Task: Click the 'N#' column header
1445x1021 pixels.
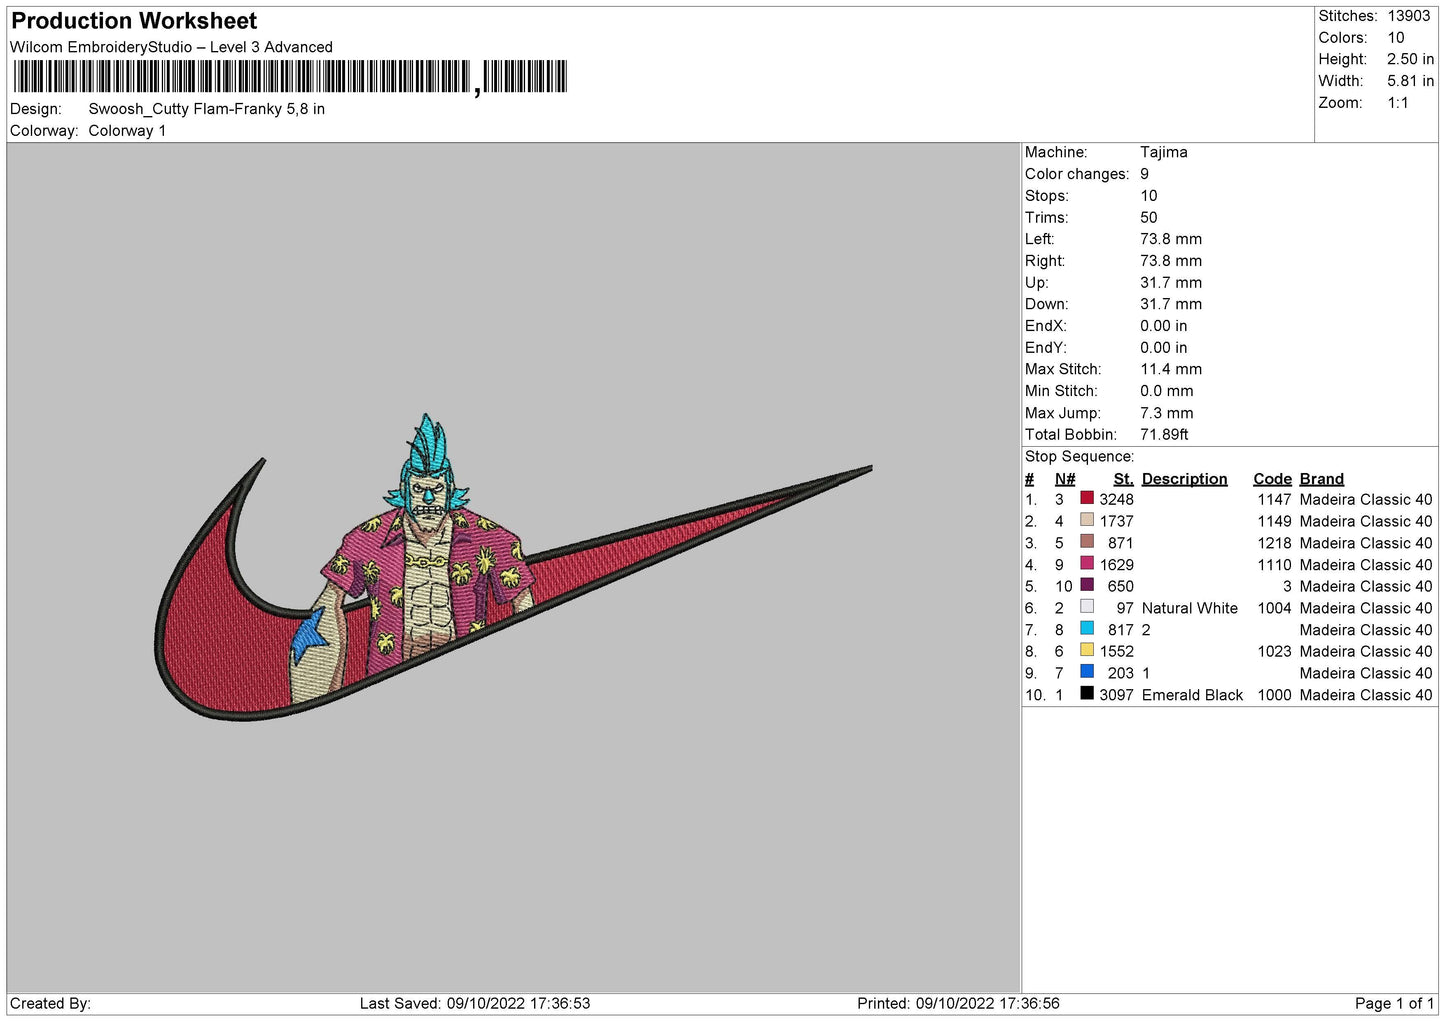Action: (x=1065, y=479)
